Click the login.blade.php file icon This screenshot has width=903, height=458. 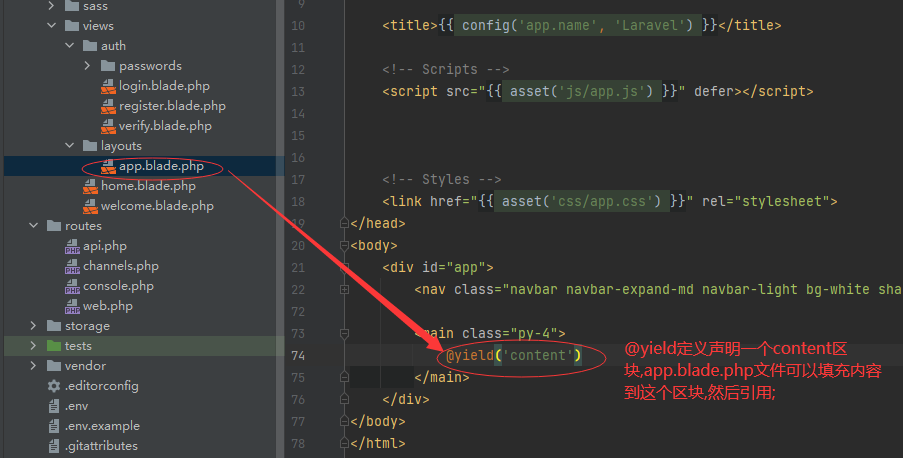click(x=108, y=86)
